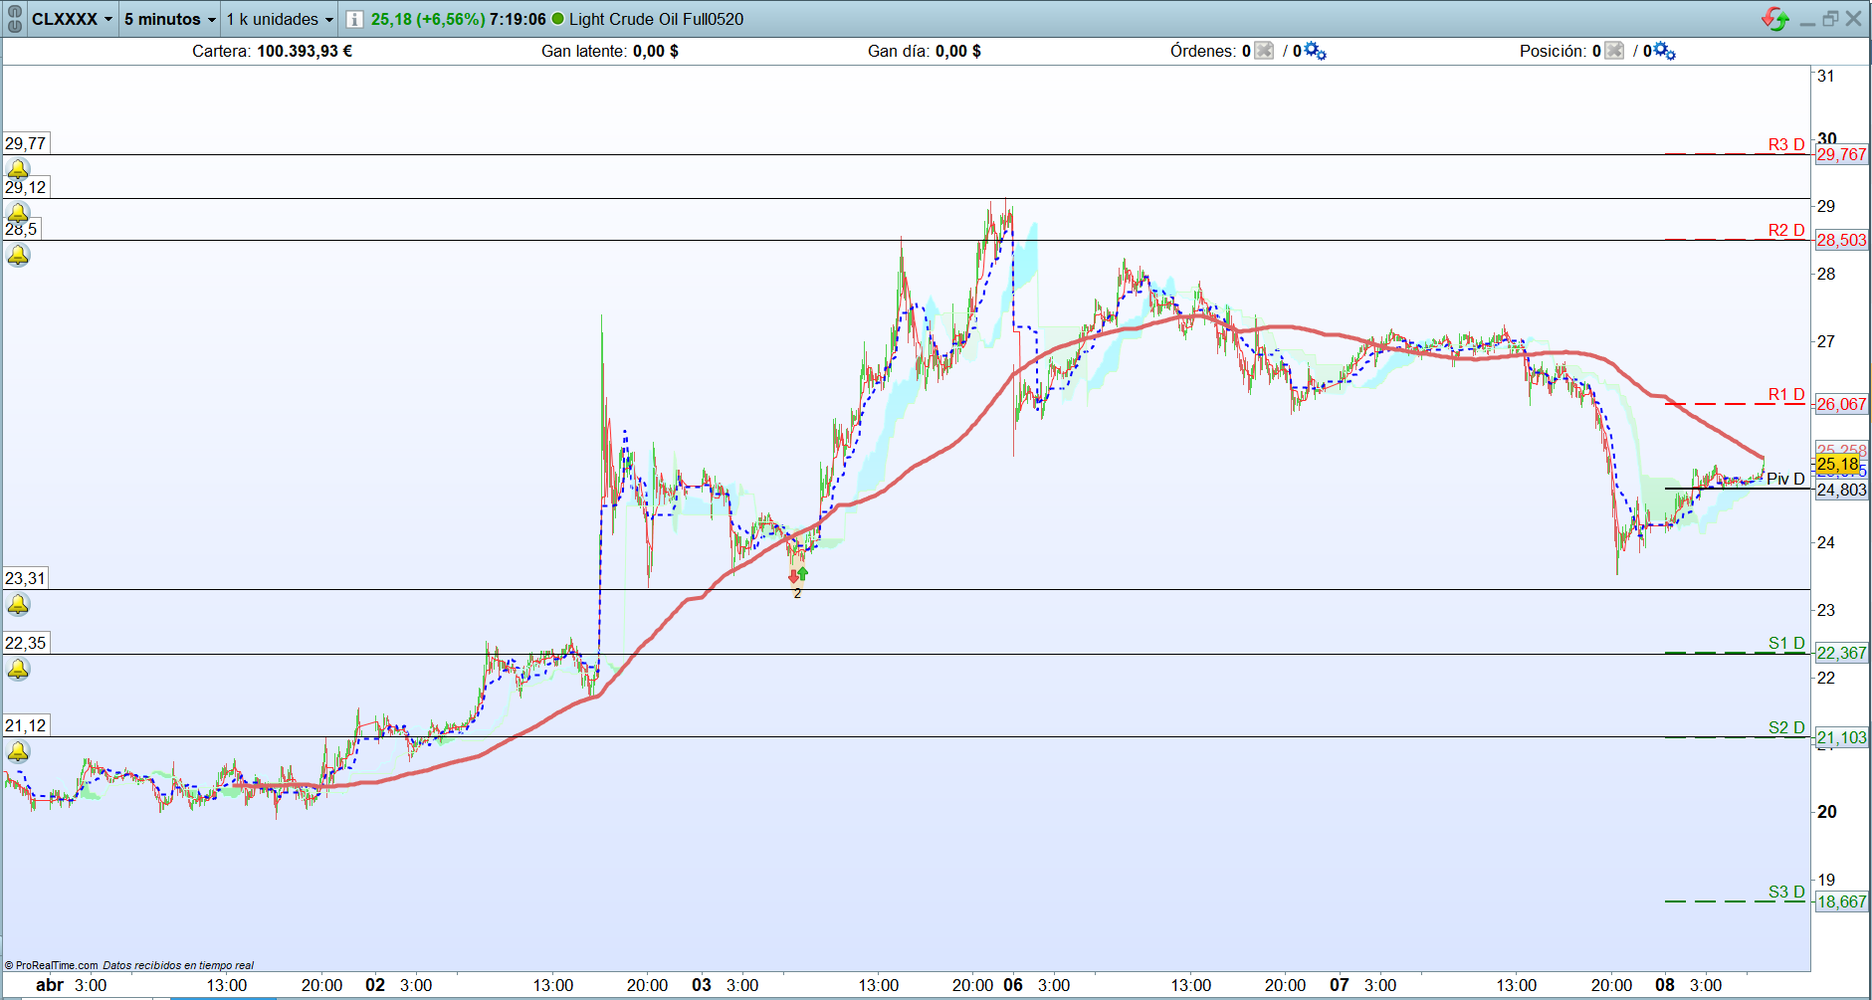Click the green market status dot
The height and width of the screenshot is (1000, 1872).
tap(558, 19)
